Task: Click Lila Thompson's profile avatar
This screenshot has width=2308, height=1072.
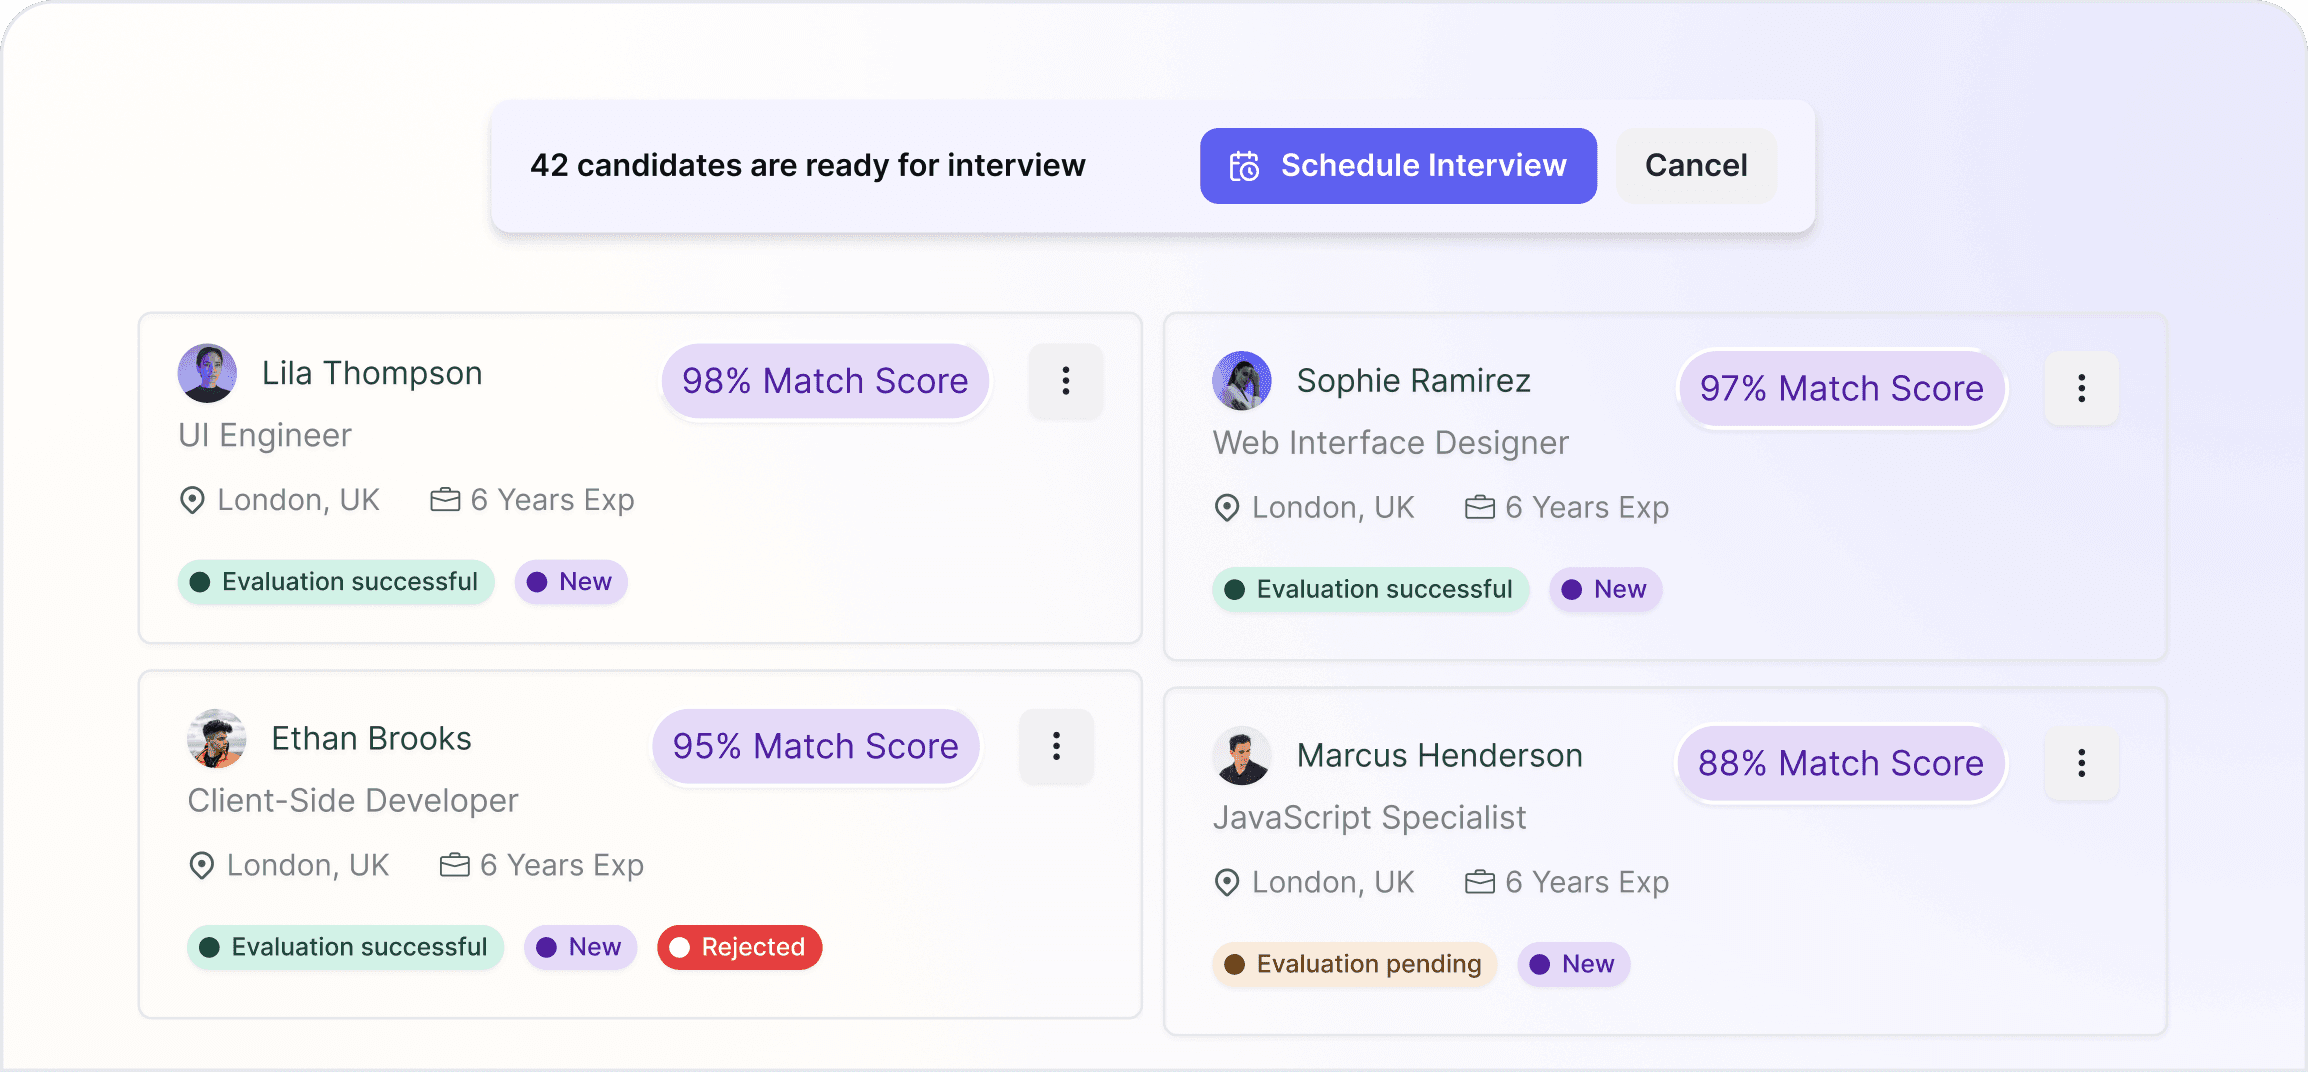Action: 207,373
